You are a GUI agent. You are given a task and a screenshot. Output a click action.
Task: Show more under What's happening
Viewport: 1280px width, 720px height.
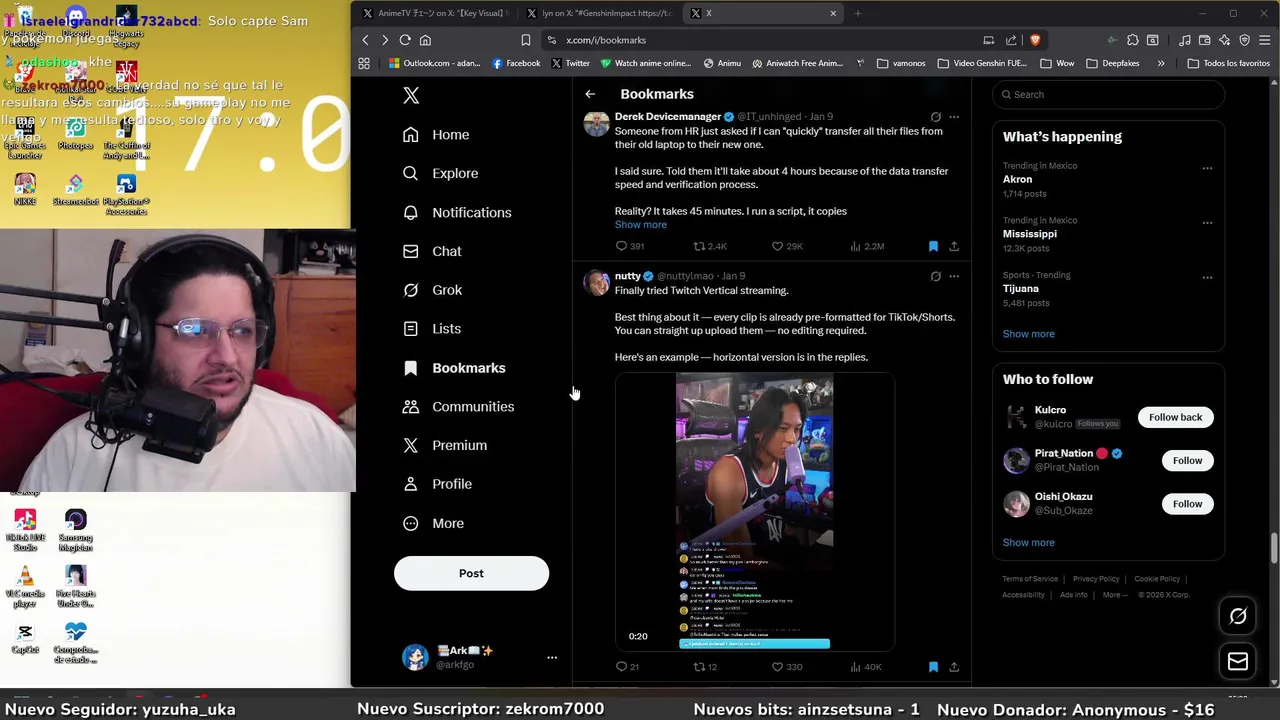click(1028, 334)
